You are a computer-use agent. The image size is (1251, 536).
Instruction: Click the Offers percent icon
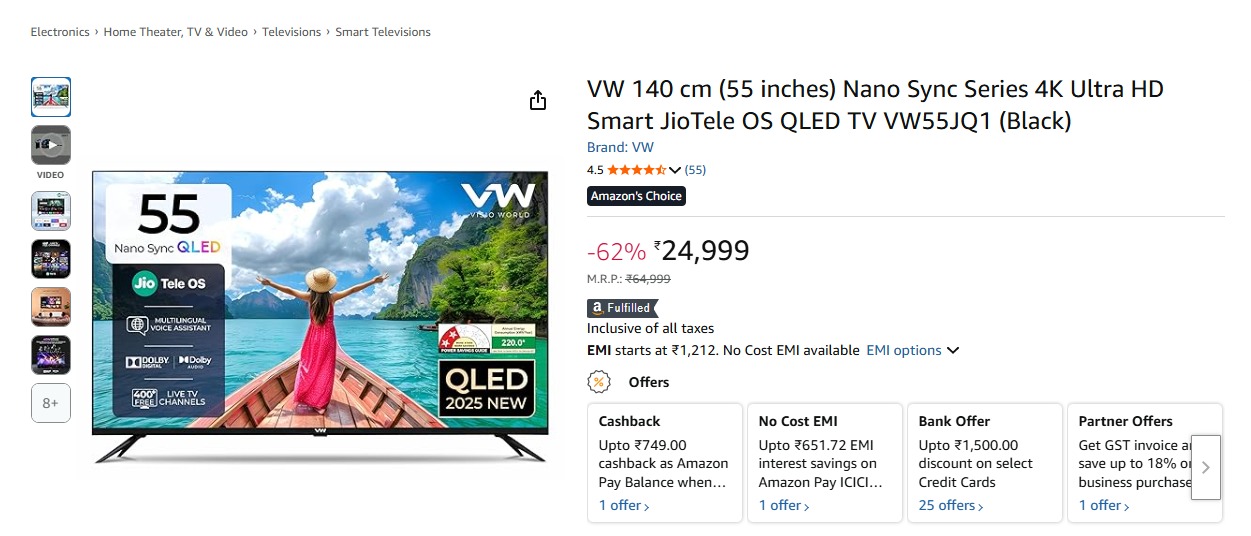coord(598,382)
